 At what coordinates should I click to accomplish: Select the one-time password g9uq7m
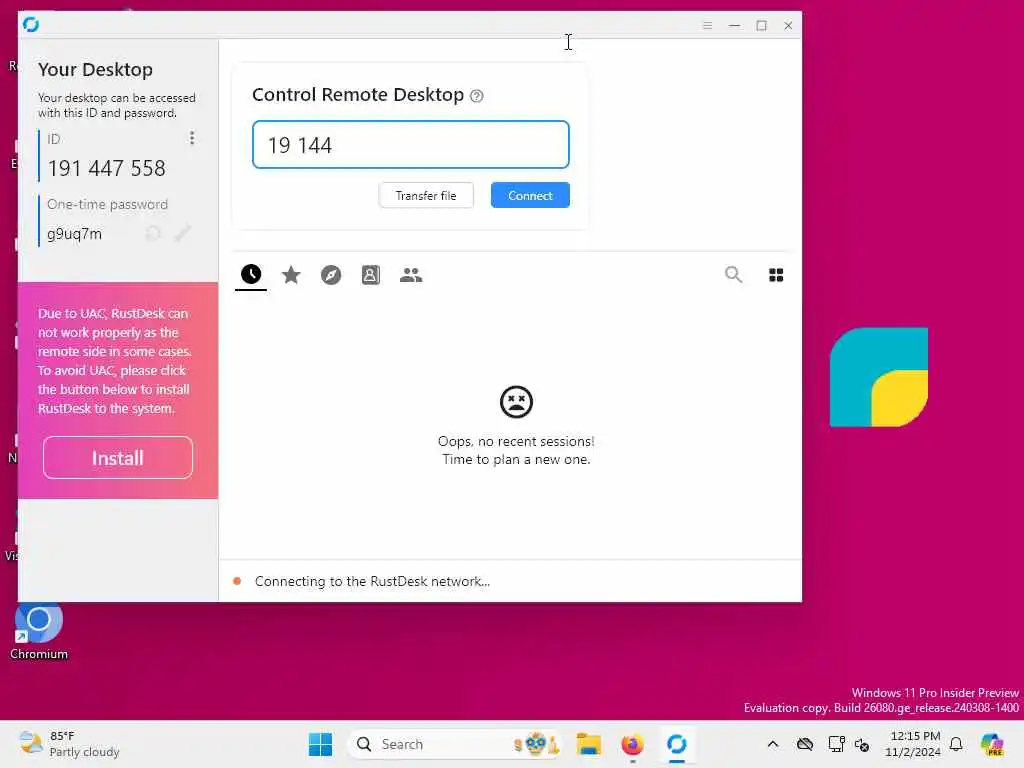click(74, 234)
